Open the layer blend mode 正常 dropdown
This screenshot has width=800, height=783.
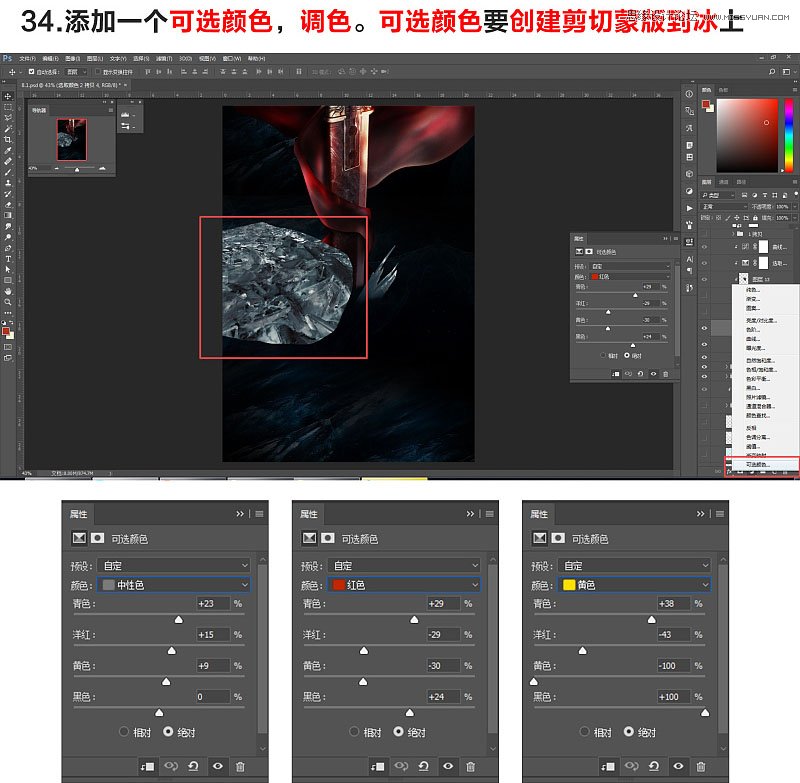pyautogui.click(x=724, y=207)
